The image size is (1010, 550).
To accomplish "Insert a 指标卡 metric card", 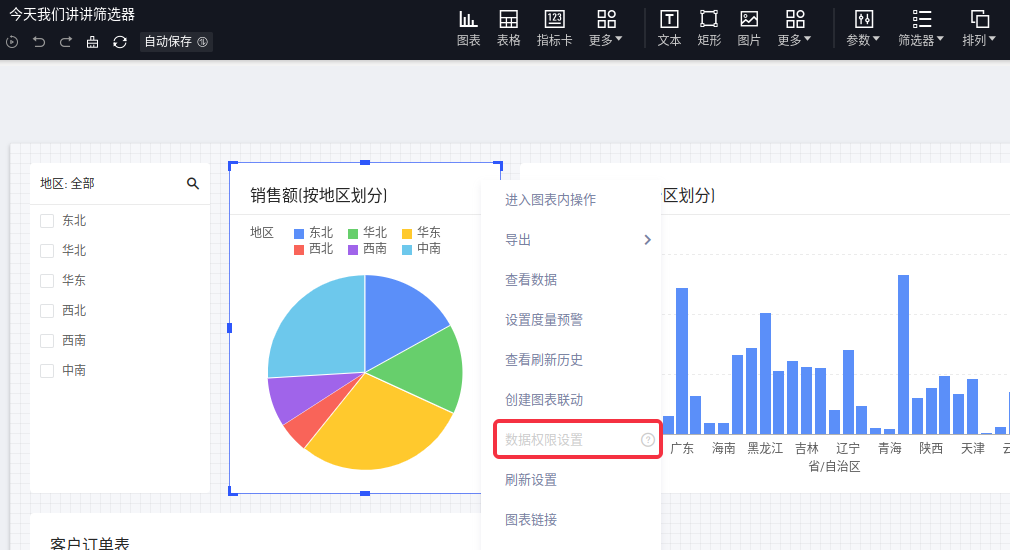I will 554,28.
